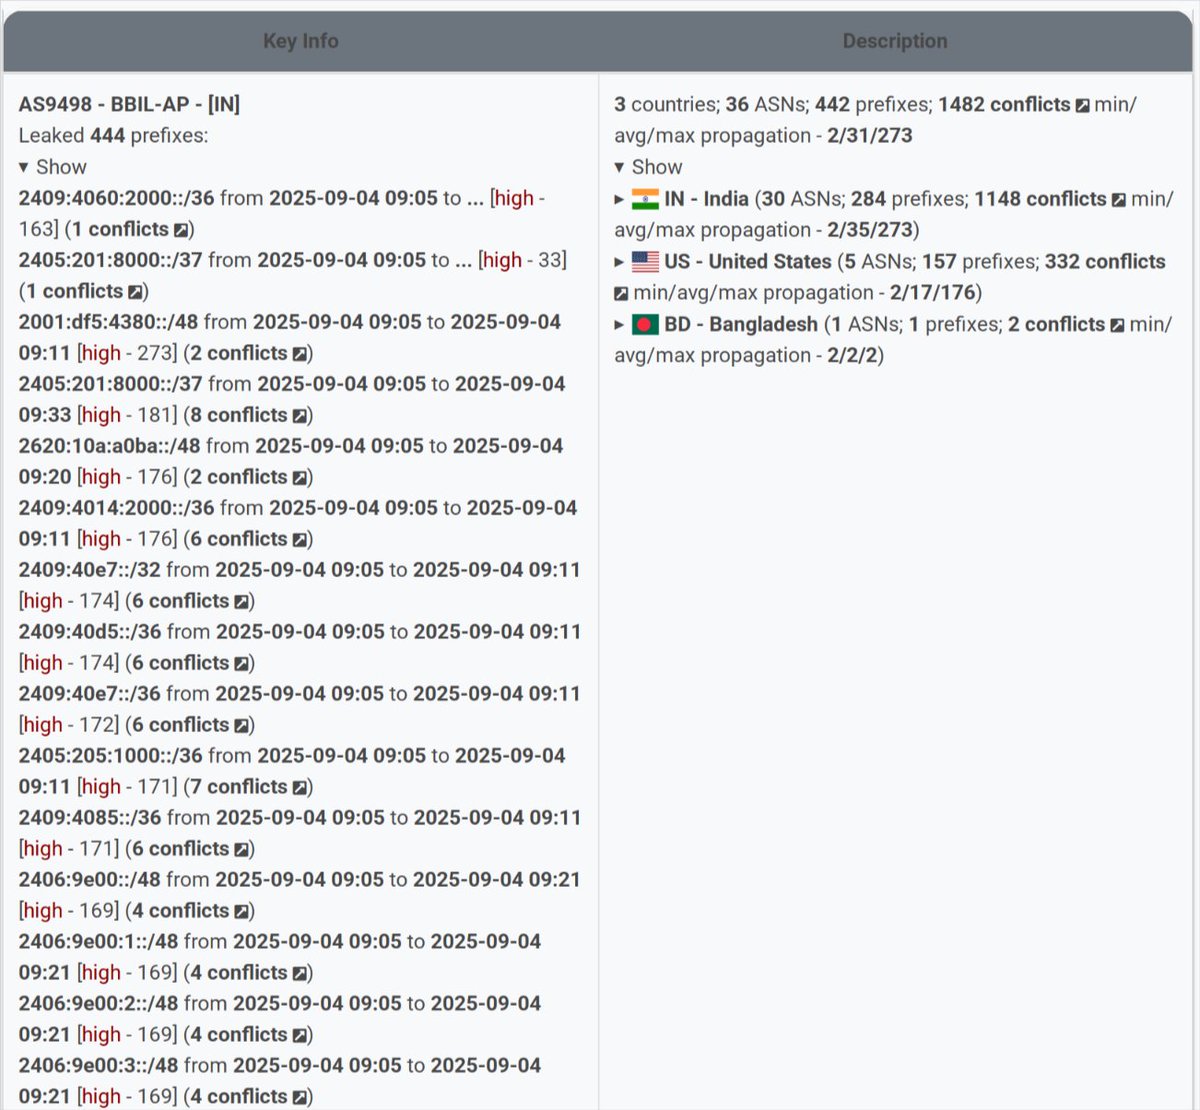1200x1110 pixels.
Task: Open United States 332 conflicts link icon
Action: (621, 294)
